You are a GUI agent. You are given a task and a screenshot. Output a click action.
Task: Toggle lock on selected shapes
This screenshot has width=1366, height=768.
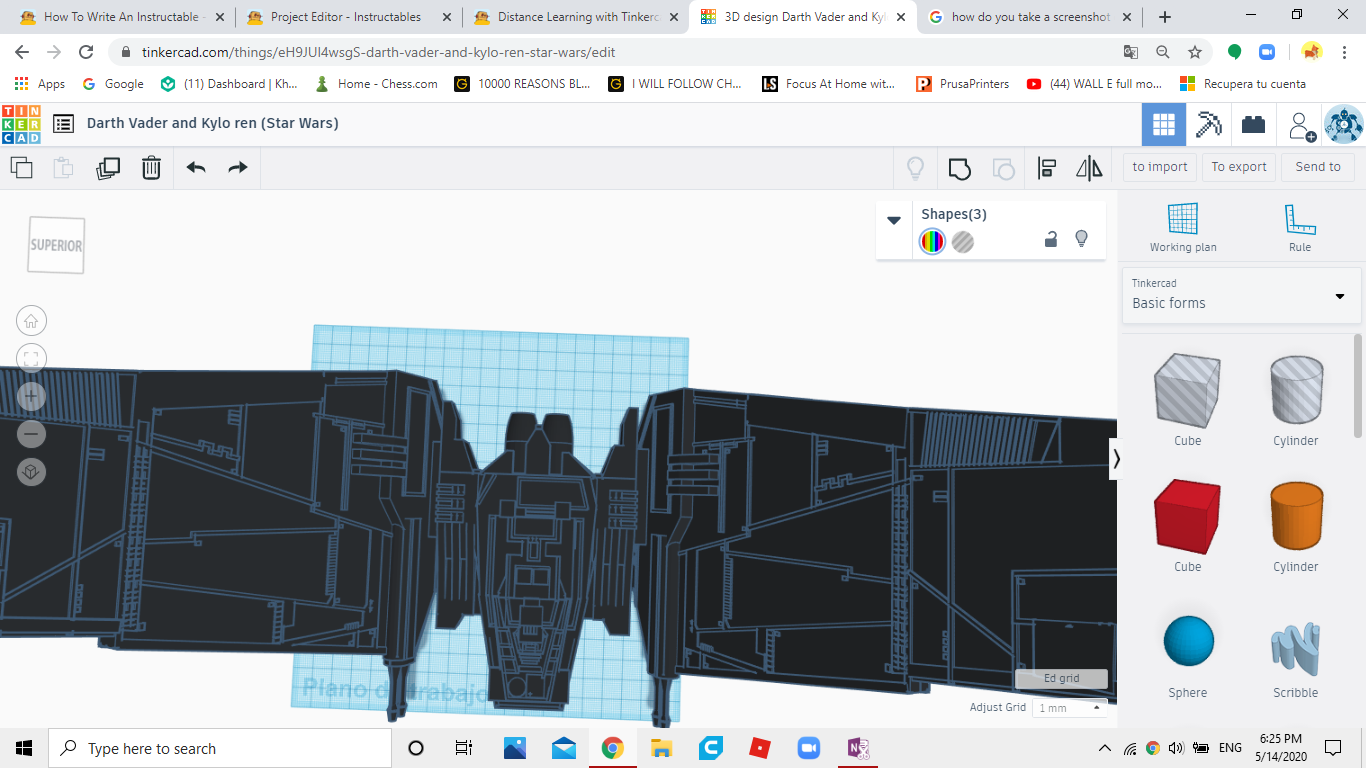point(1051,239)
